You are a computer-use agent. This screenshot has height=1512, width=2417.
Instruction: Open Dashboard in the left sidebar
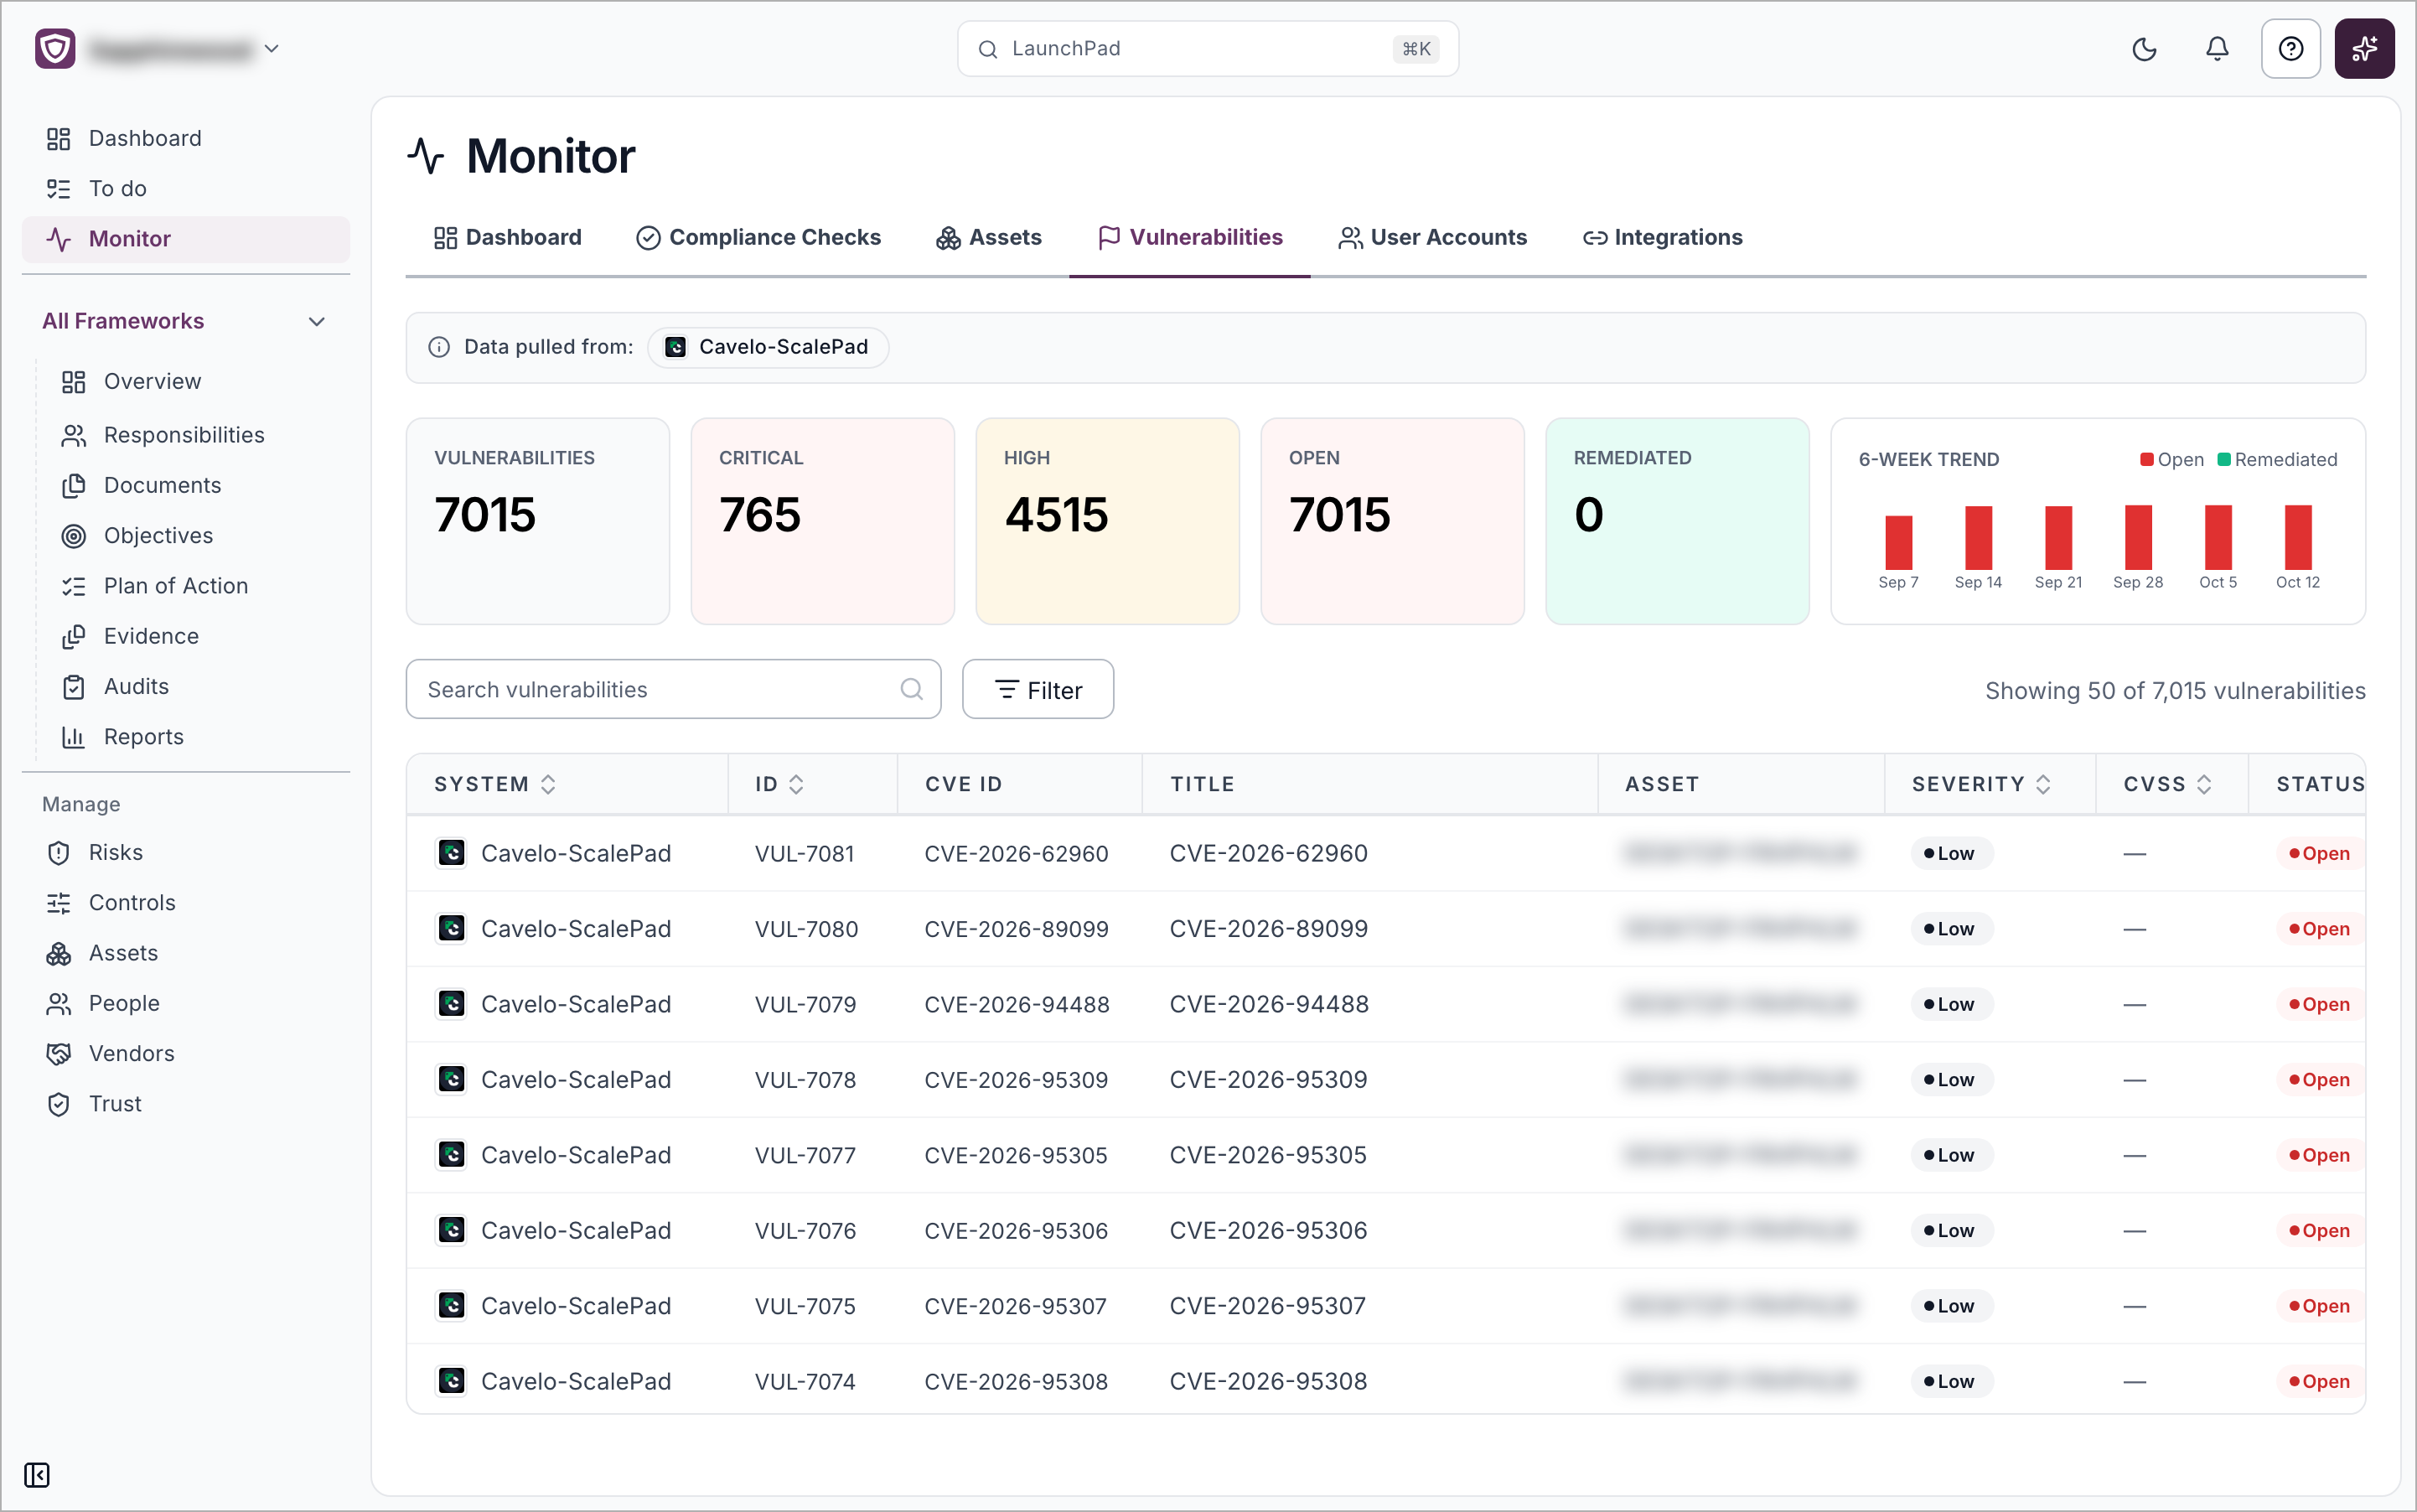tap(186, 138)
